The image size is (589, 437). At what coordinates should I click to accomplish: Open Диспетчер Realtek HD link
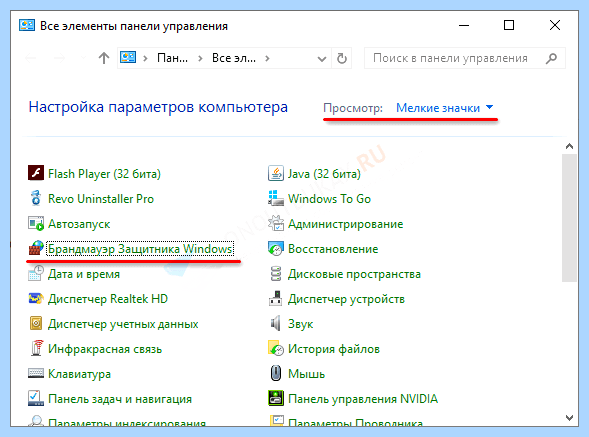click(108, 299)
